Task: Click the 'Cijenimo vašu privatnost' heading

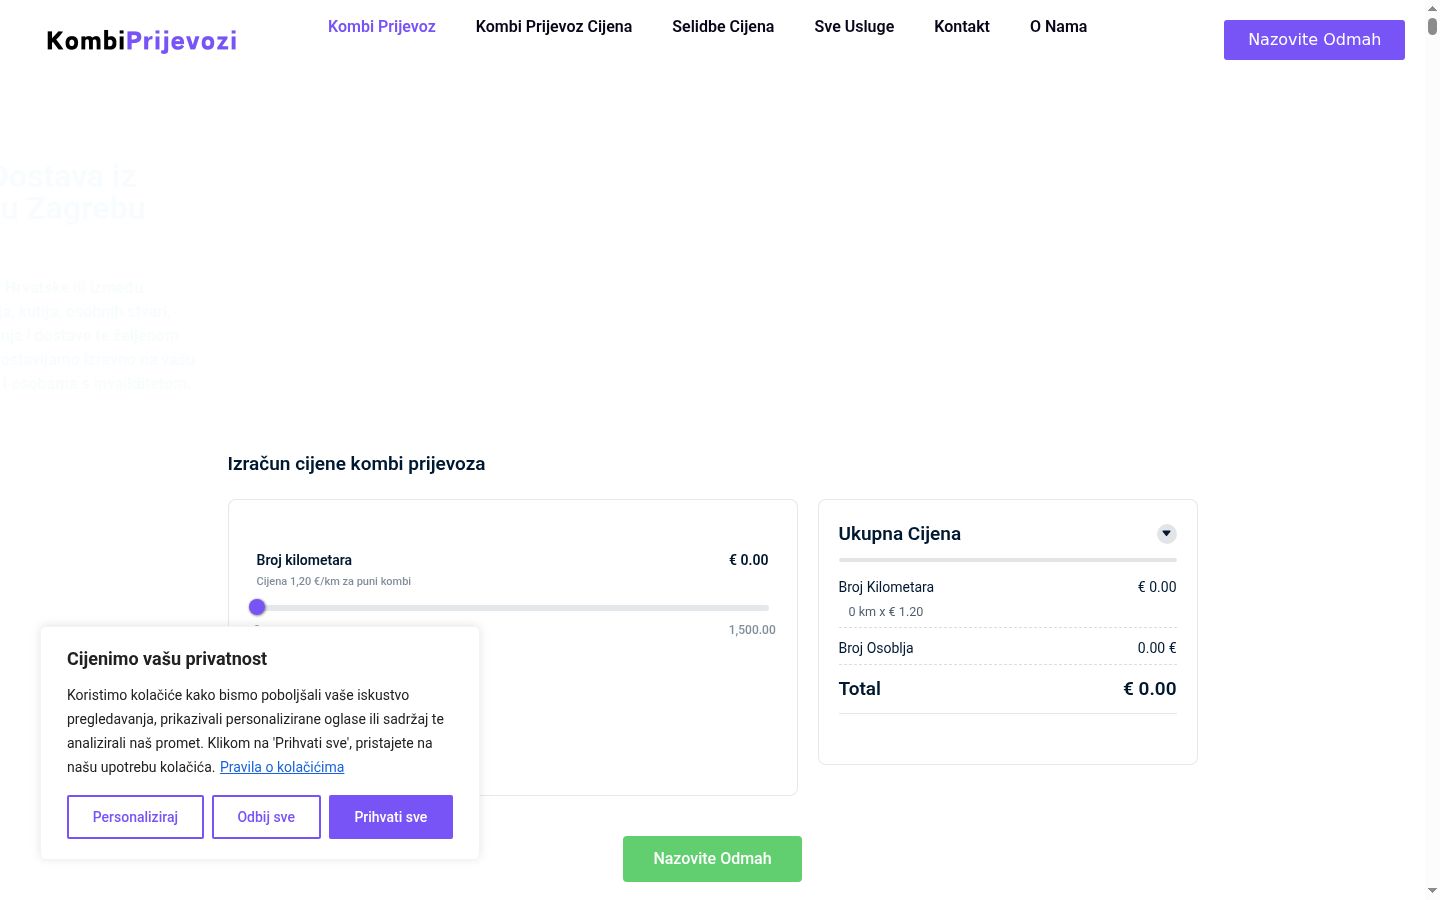Action: point(167,659)
